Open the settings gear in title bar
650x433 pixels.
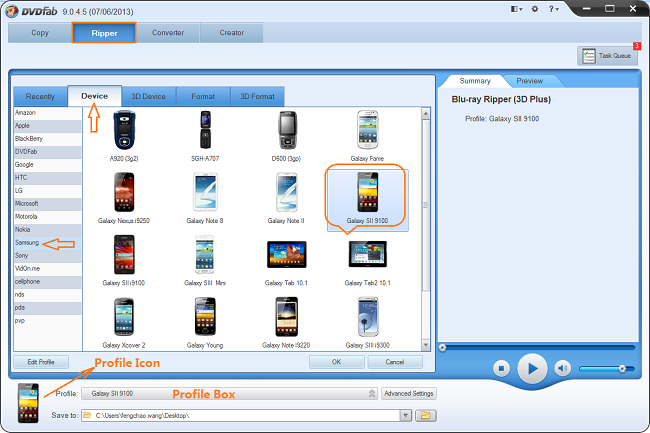click(x=535, y=9)
